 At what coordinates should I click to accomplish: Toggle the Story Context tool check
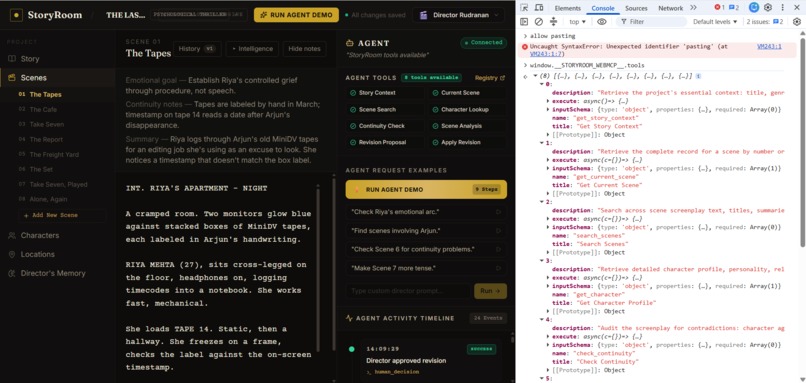[x=353, y=93]
